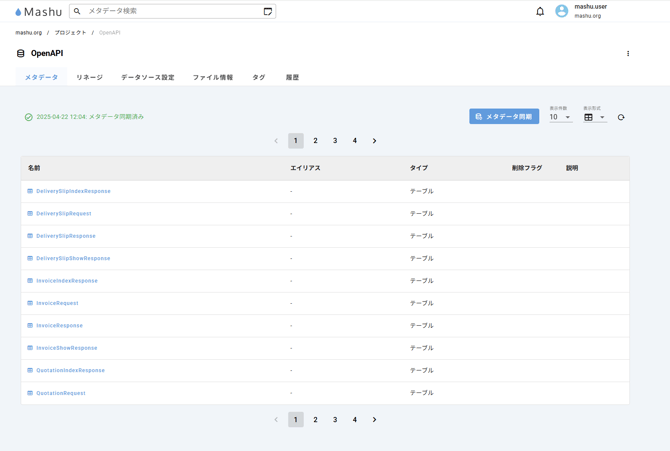Click the Mashu logo in the header

click(38, 12)
